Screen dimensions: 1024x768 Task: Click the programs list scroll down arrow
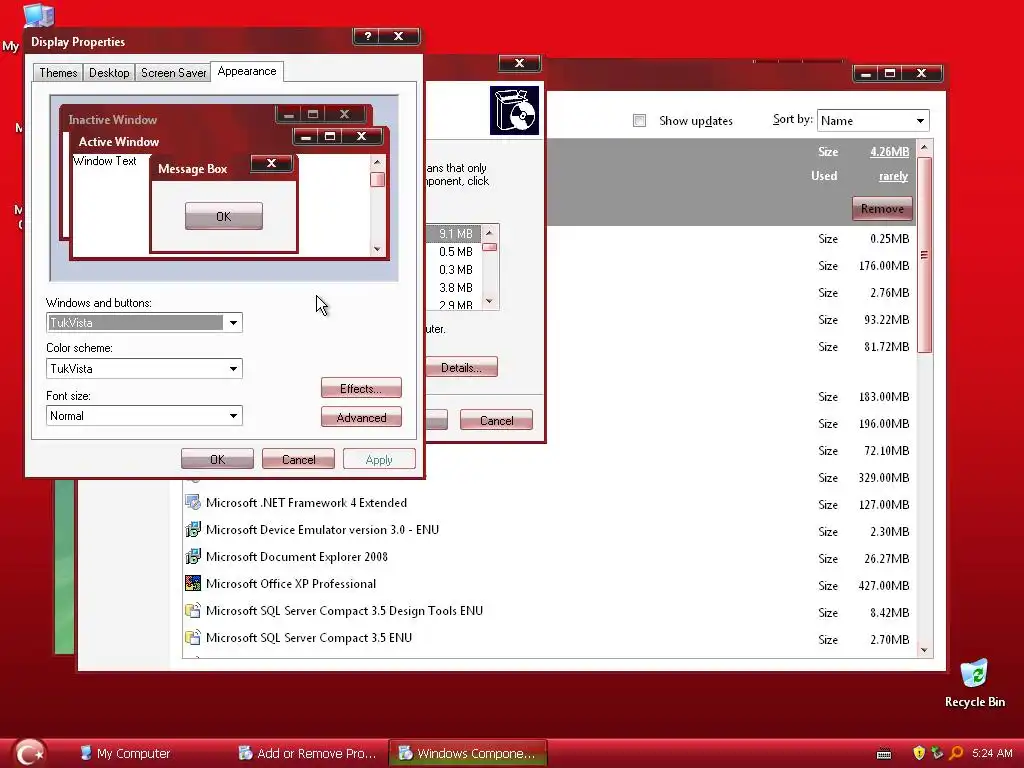coord(924,650)
